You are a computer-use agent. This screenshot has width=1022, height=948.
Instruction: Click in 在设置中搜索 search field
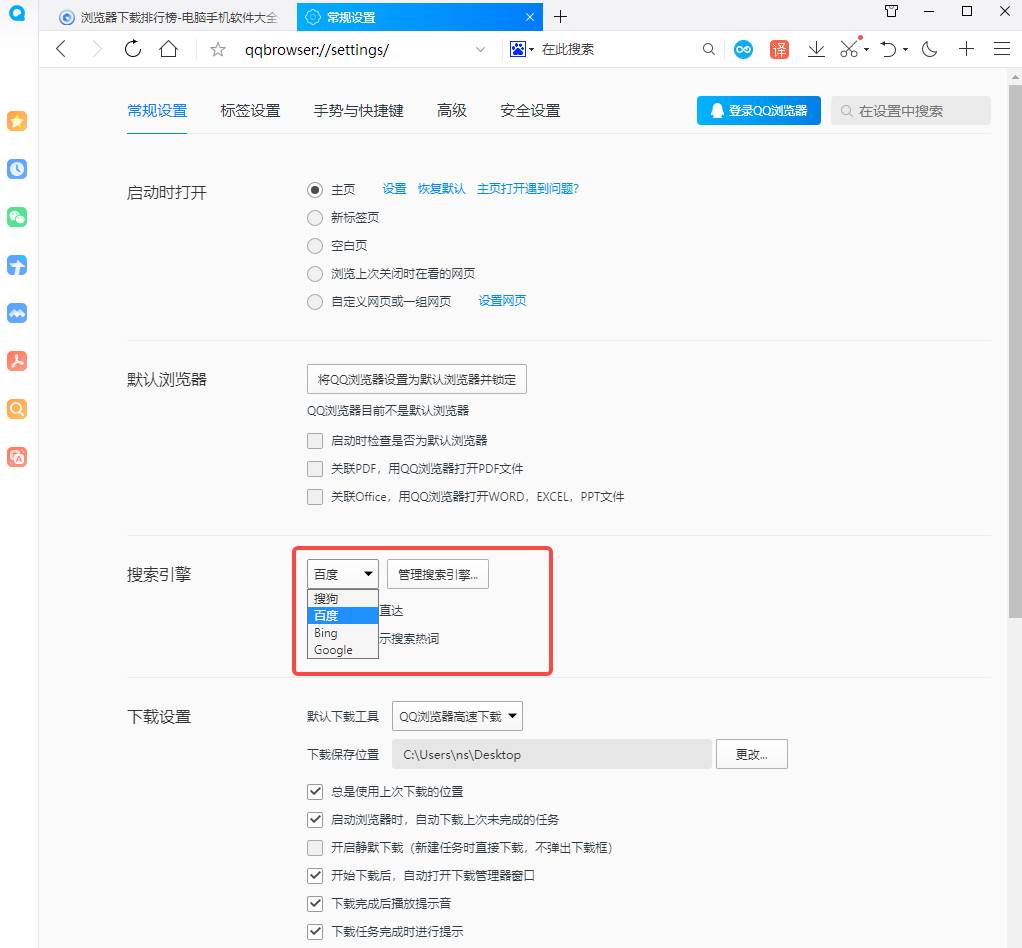[911, 111]
